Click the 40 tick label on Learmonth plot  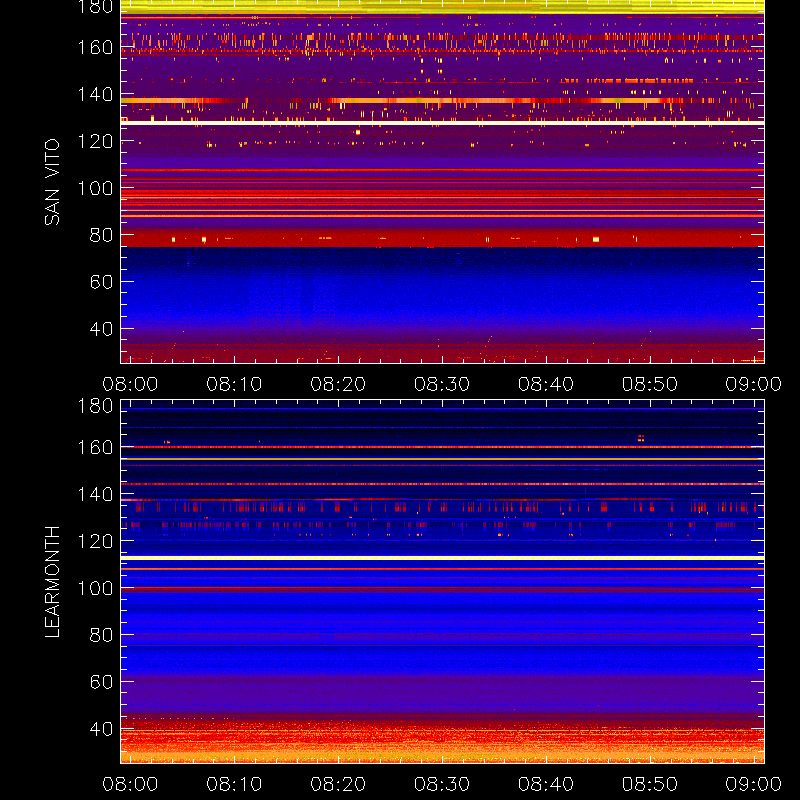tap(101, 729)
